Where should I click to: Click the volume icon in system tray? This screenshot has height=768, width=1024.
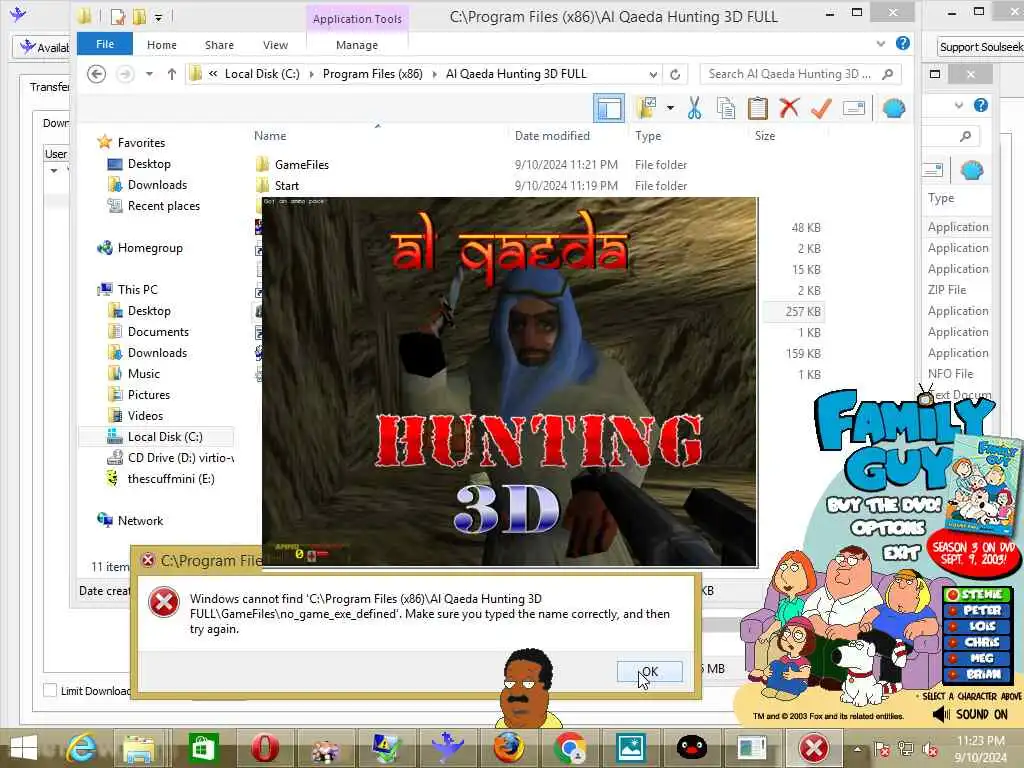930,750
